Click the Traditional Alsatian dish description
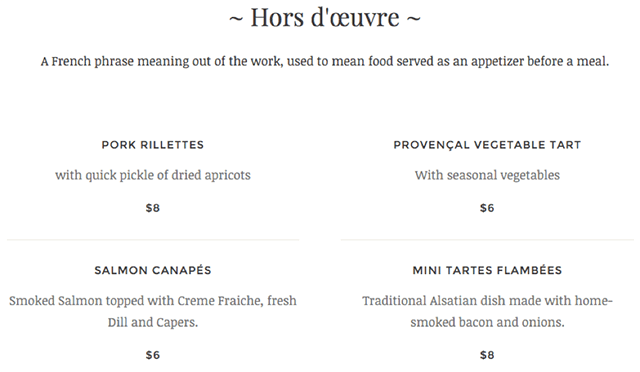 tap(487, 312)
